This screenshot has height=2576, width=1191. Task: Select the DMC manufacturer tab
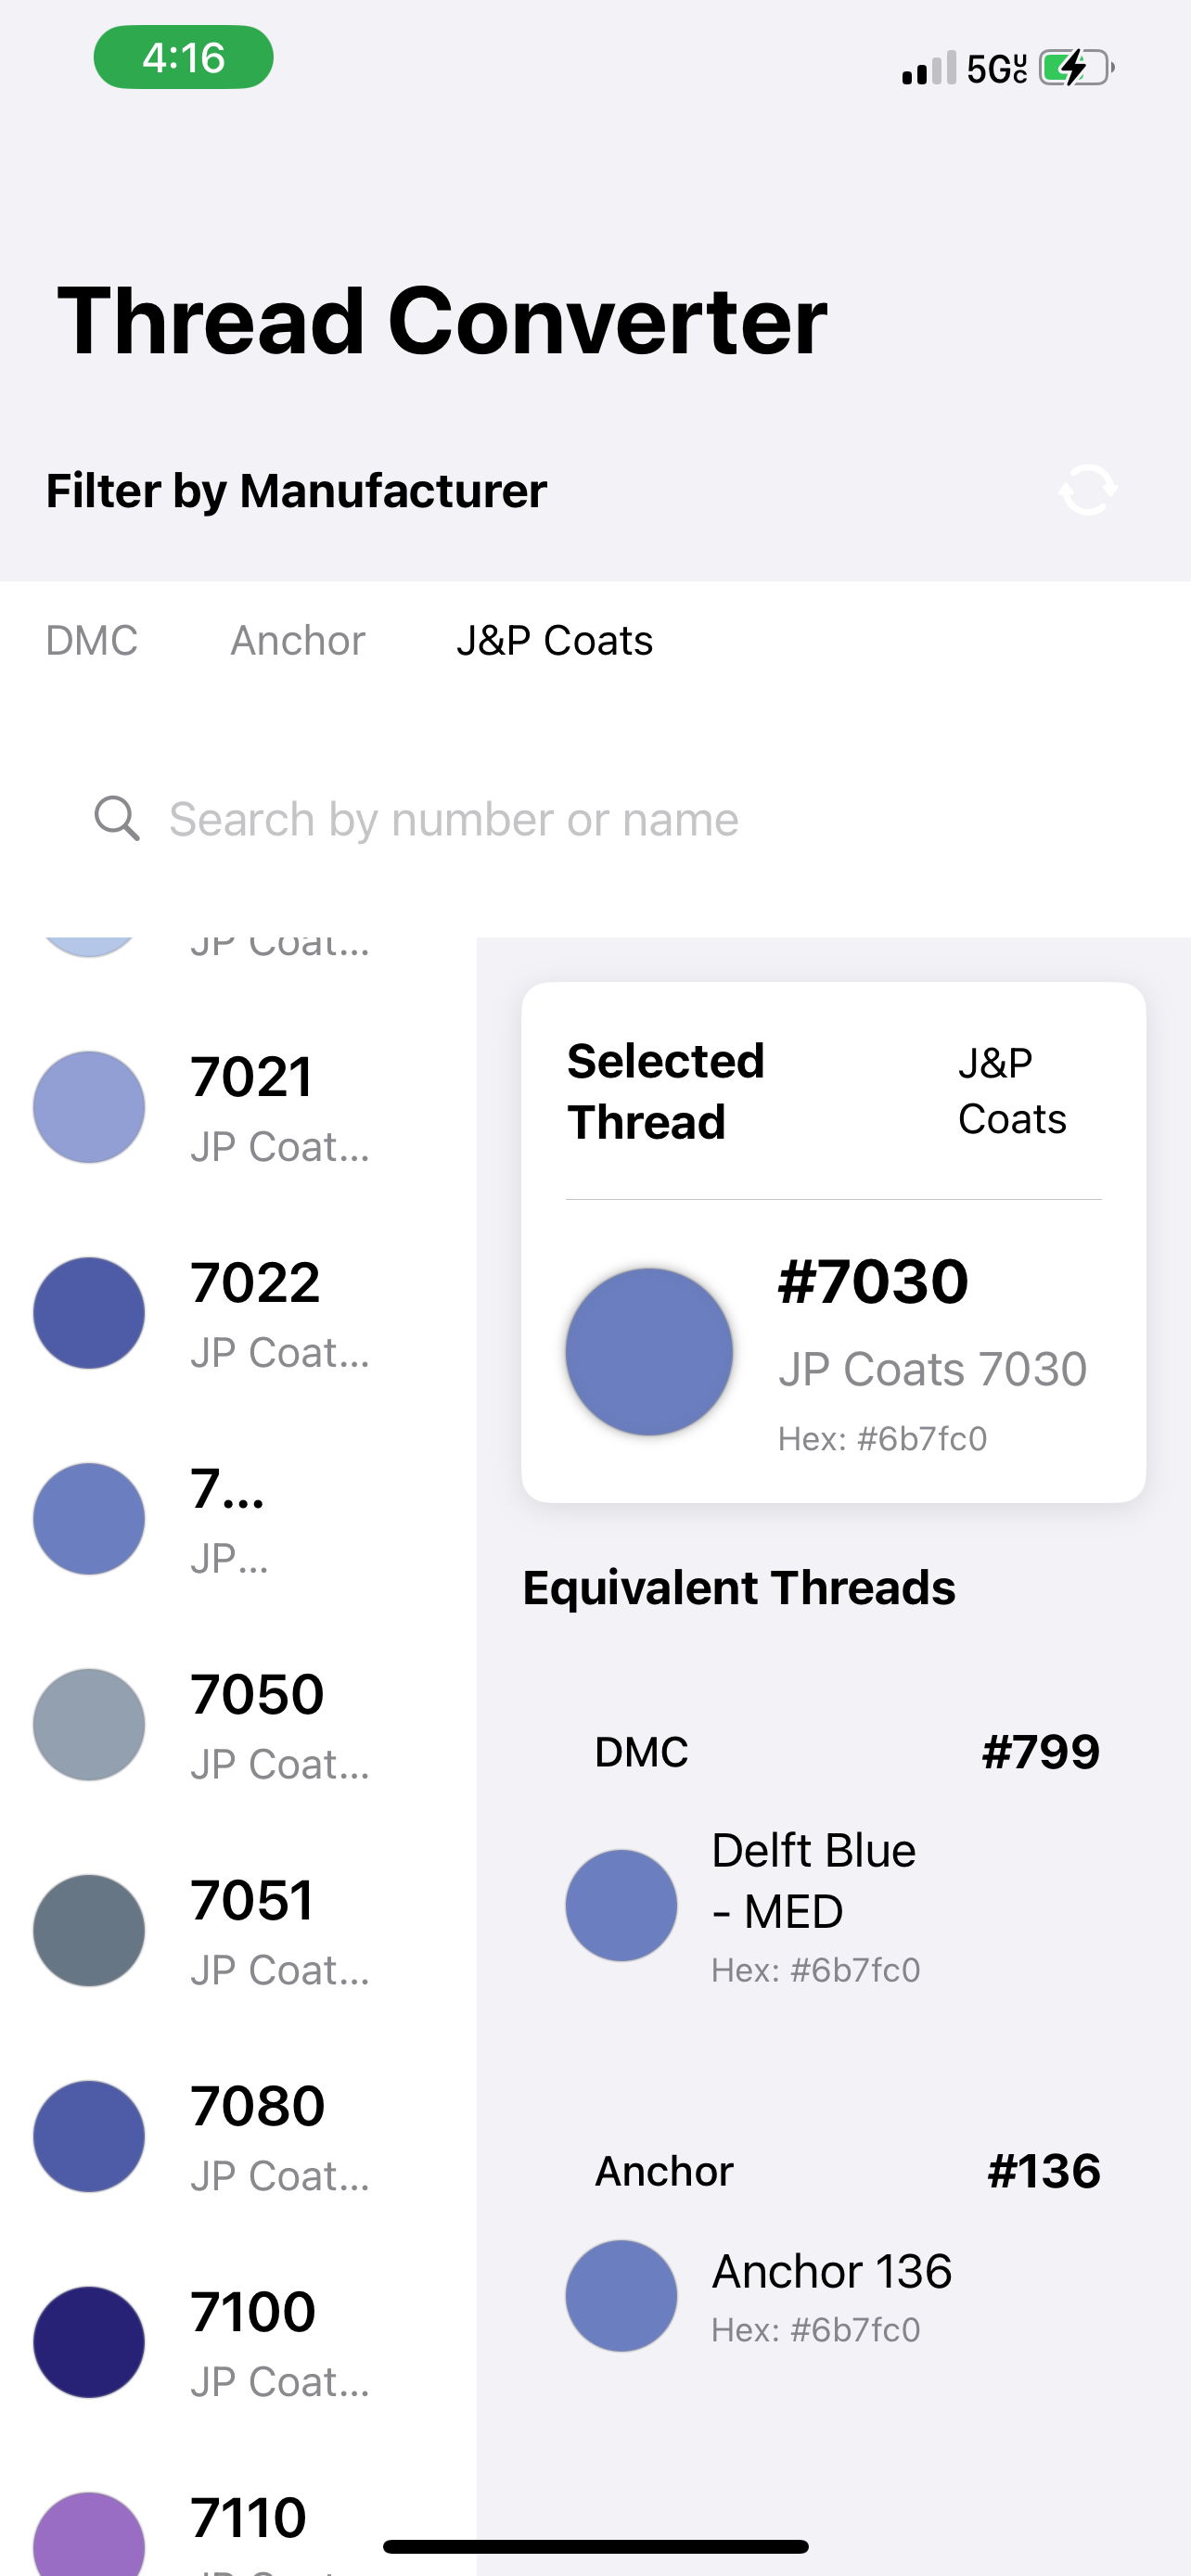[92, 640]
